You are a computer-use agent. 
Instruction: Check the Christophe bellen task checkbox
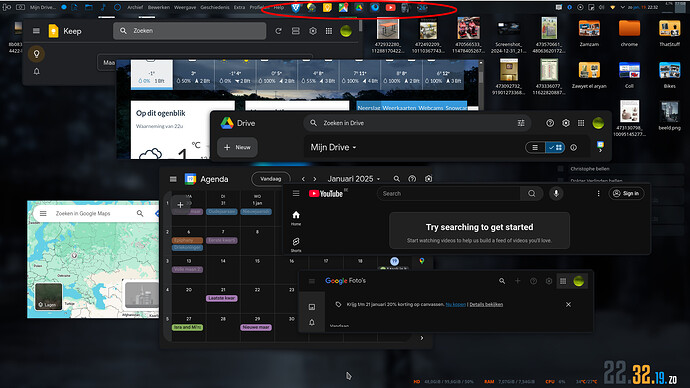coord(561,168)
